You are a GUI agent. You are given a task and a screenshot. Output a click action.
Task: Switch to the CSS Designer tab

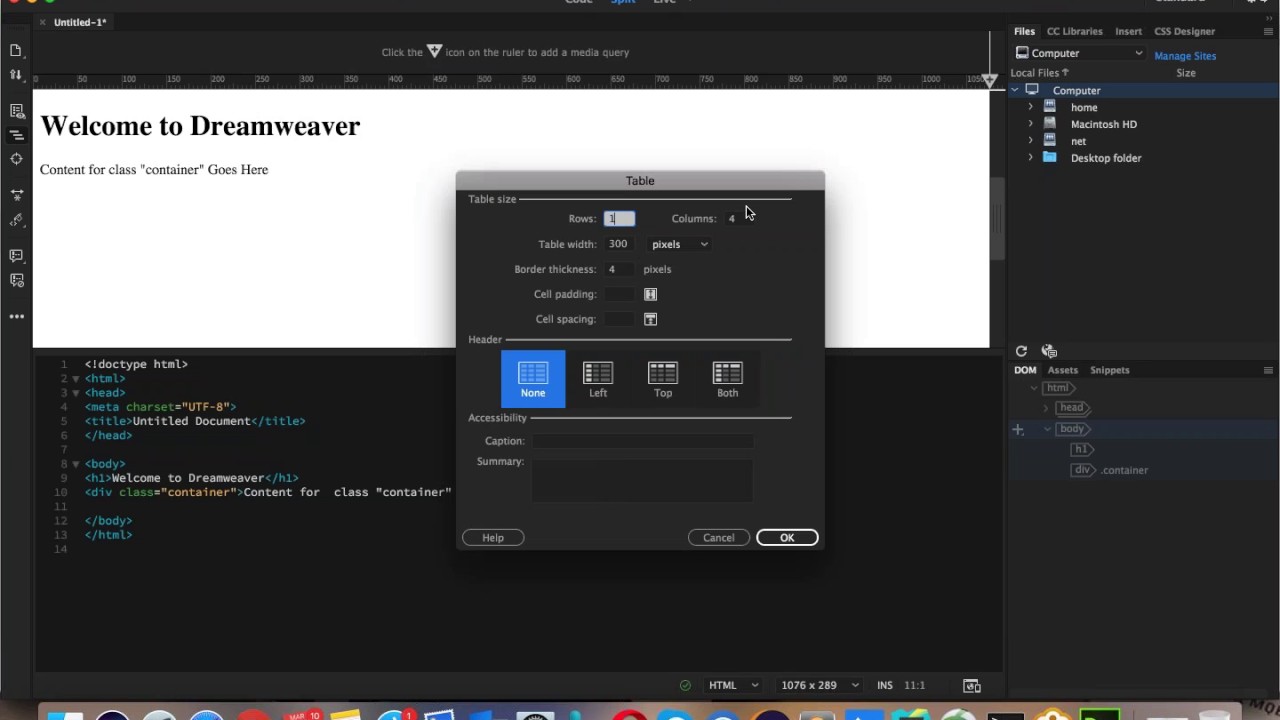tap(1184, 31)
